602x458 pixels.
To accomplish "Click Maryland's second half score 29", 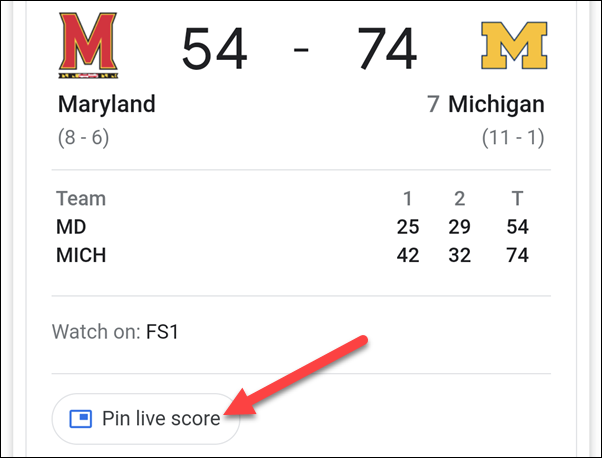I will coord(460,227).
